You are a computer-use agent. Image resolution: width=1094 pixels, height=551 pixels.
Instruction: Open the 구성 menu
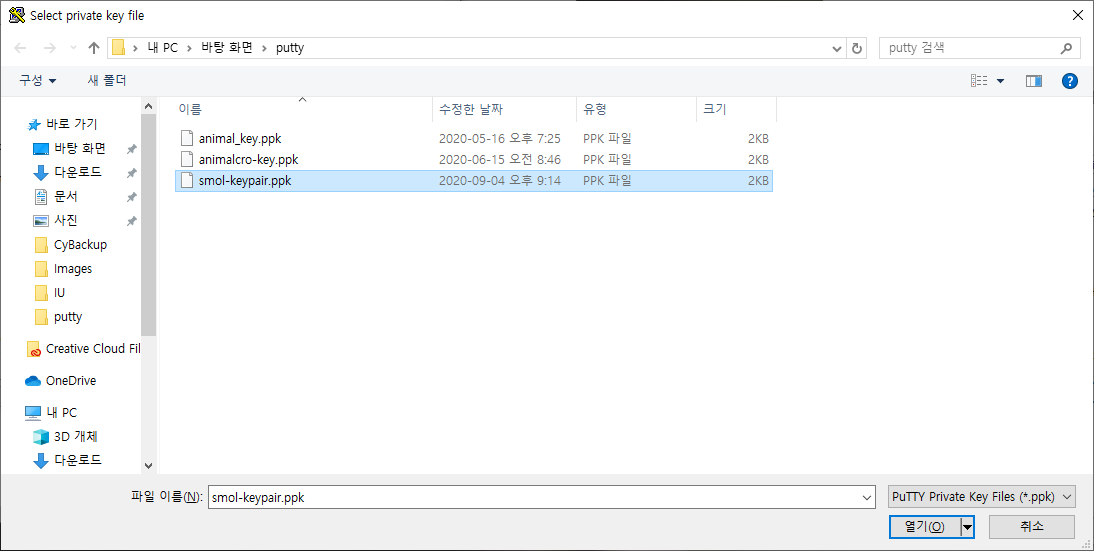(38, 81)
